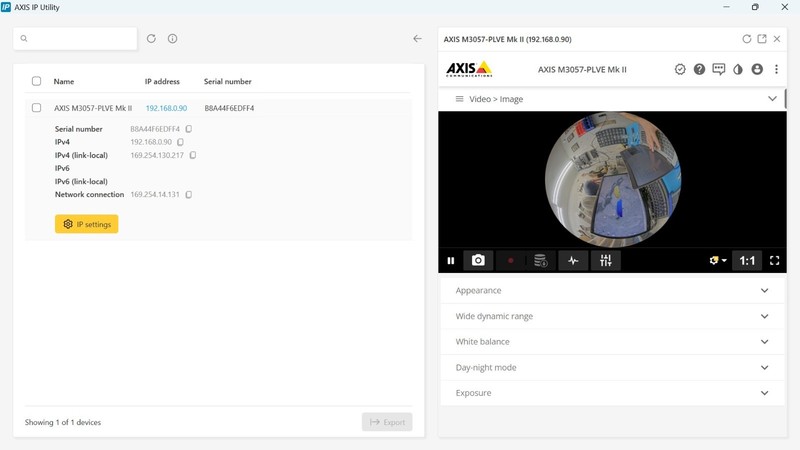Click the camera panel scrollbar
800x450 pixels.
[x=785, y=98]
